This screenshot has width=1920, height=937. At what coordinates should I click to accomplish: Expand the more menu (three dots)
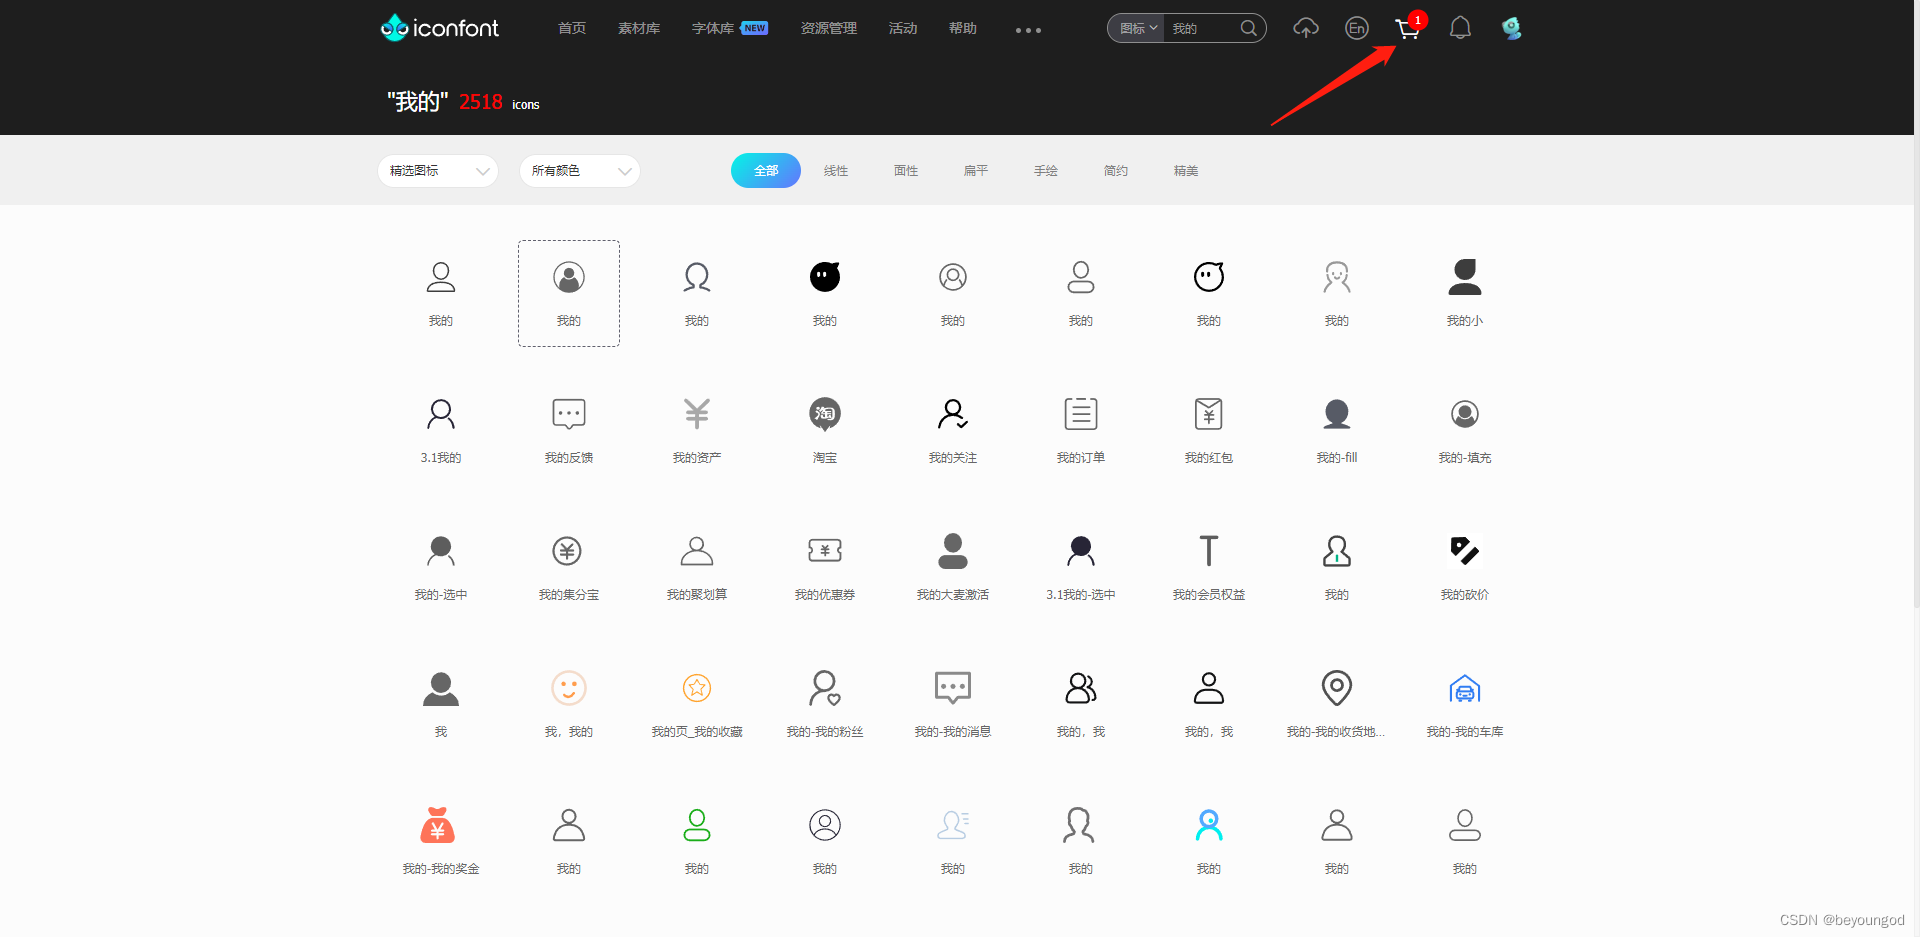1028,30
